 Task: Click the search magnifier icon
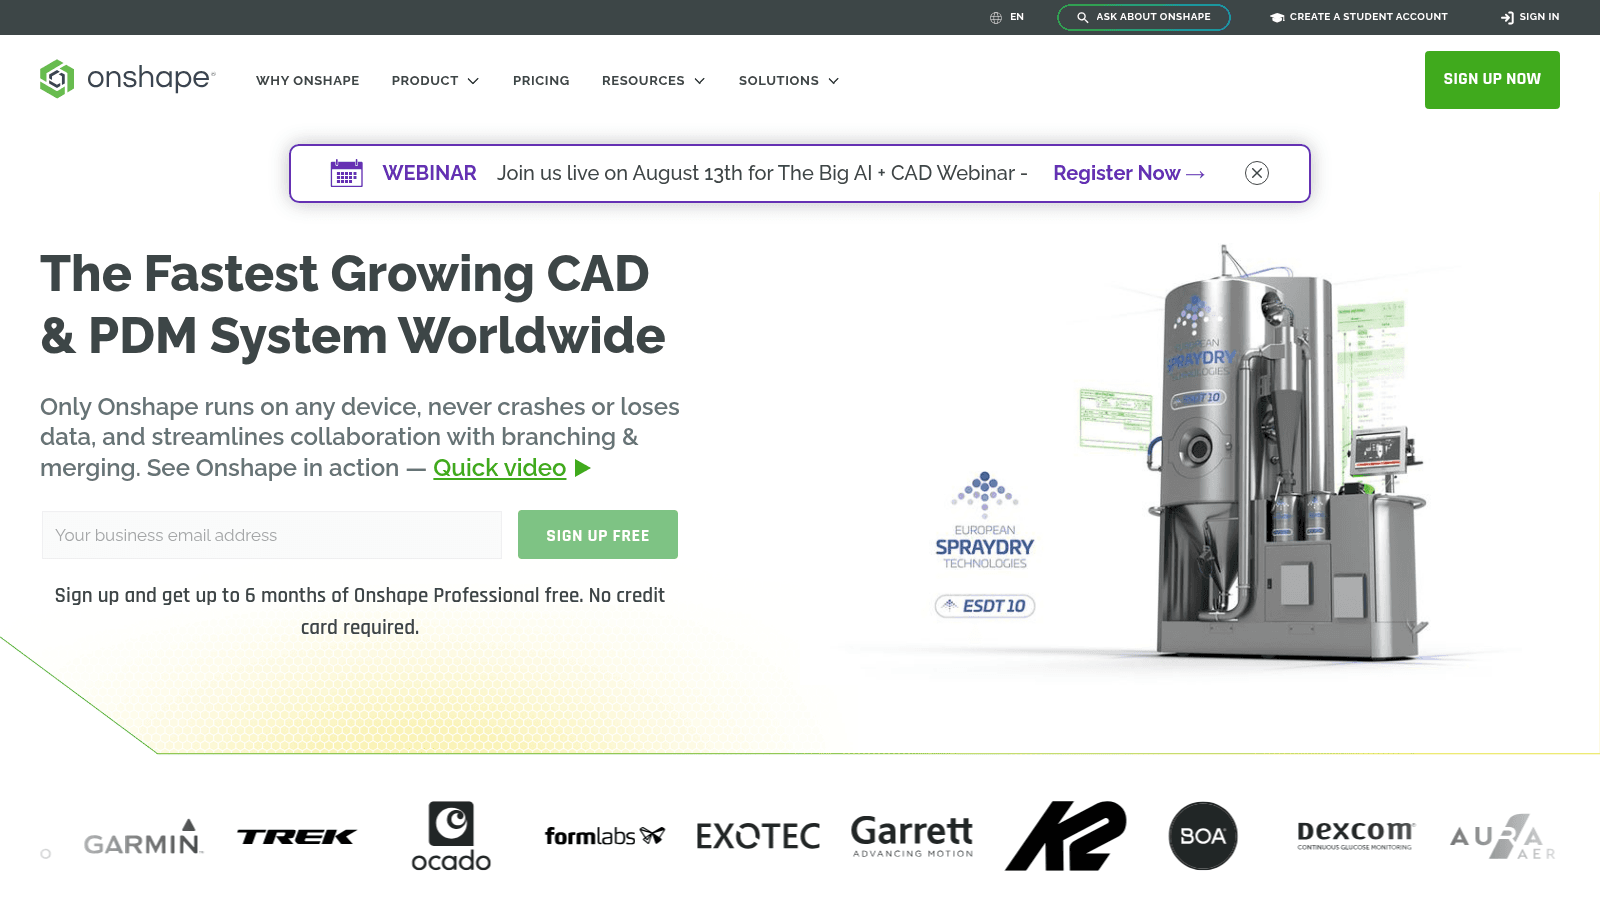coord(1082,17)
